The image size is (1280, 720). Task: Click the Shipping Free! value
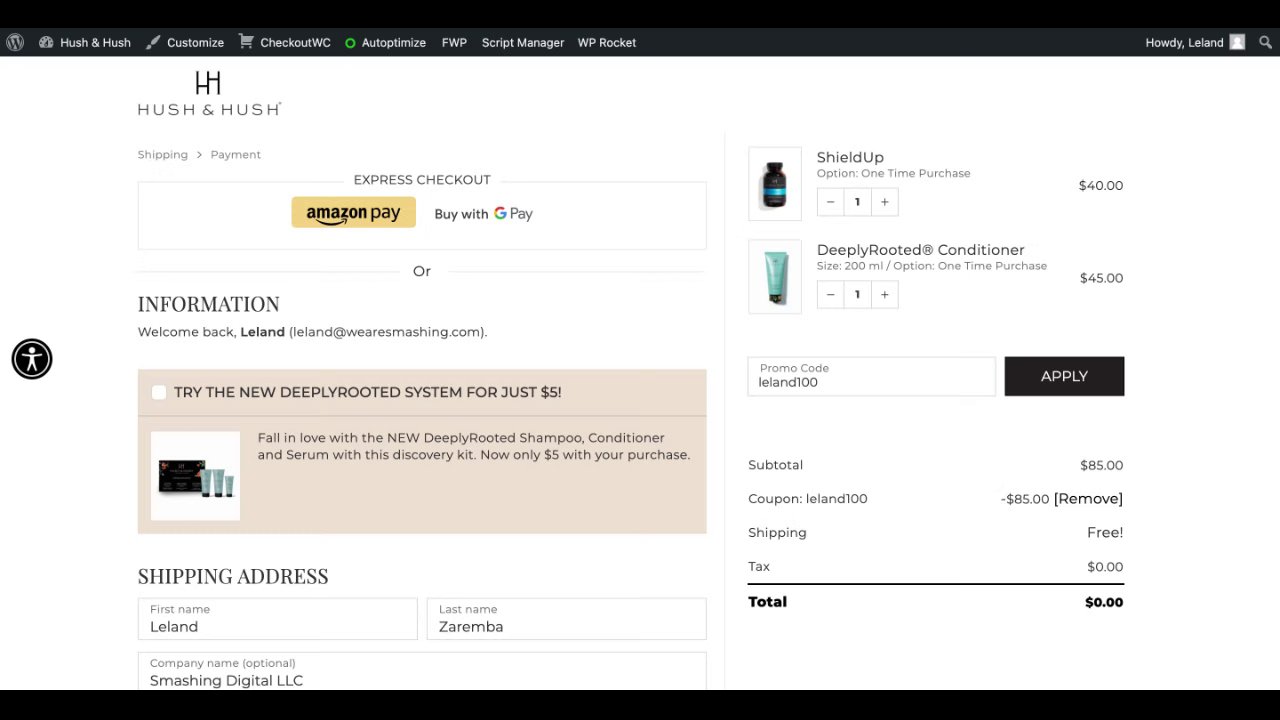[x=1105, y=533]
